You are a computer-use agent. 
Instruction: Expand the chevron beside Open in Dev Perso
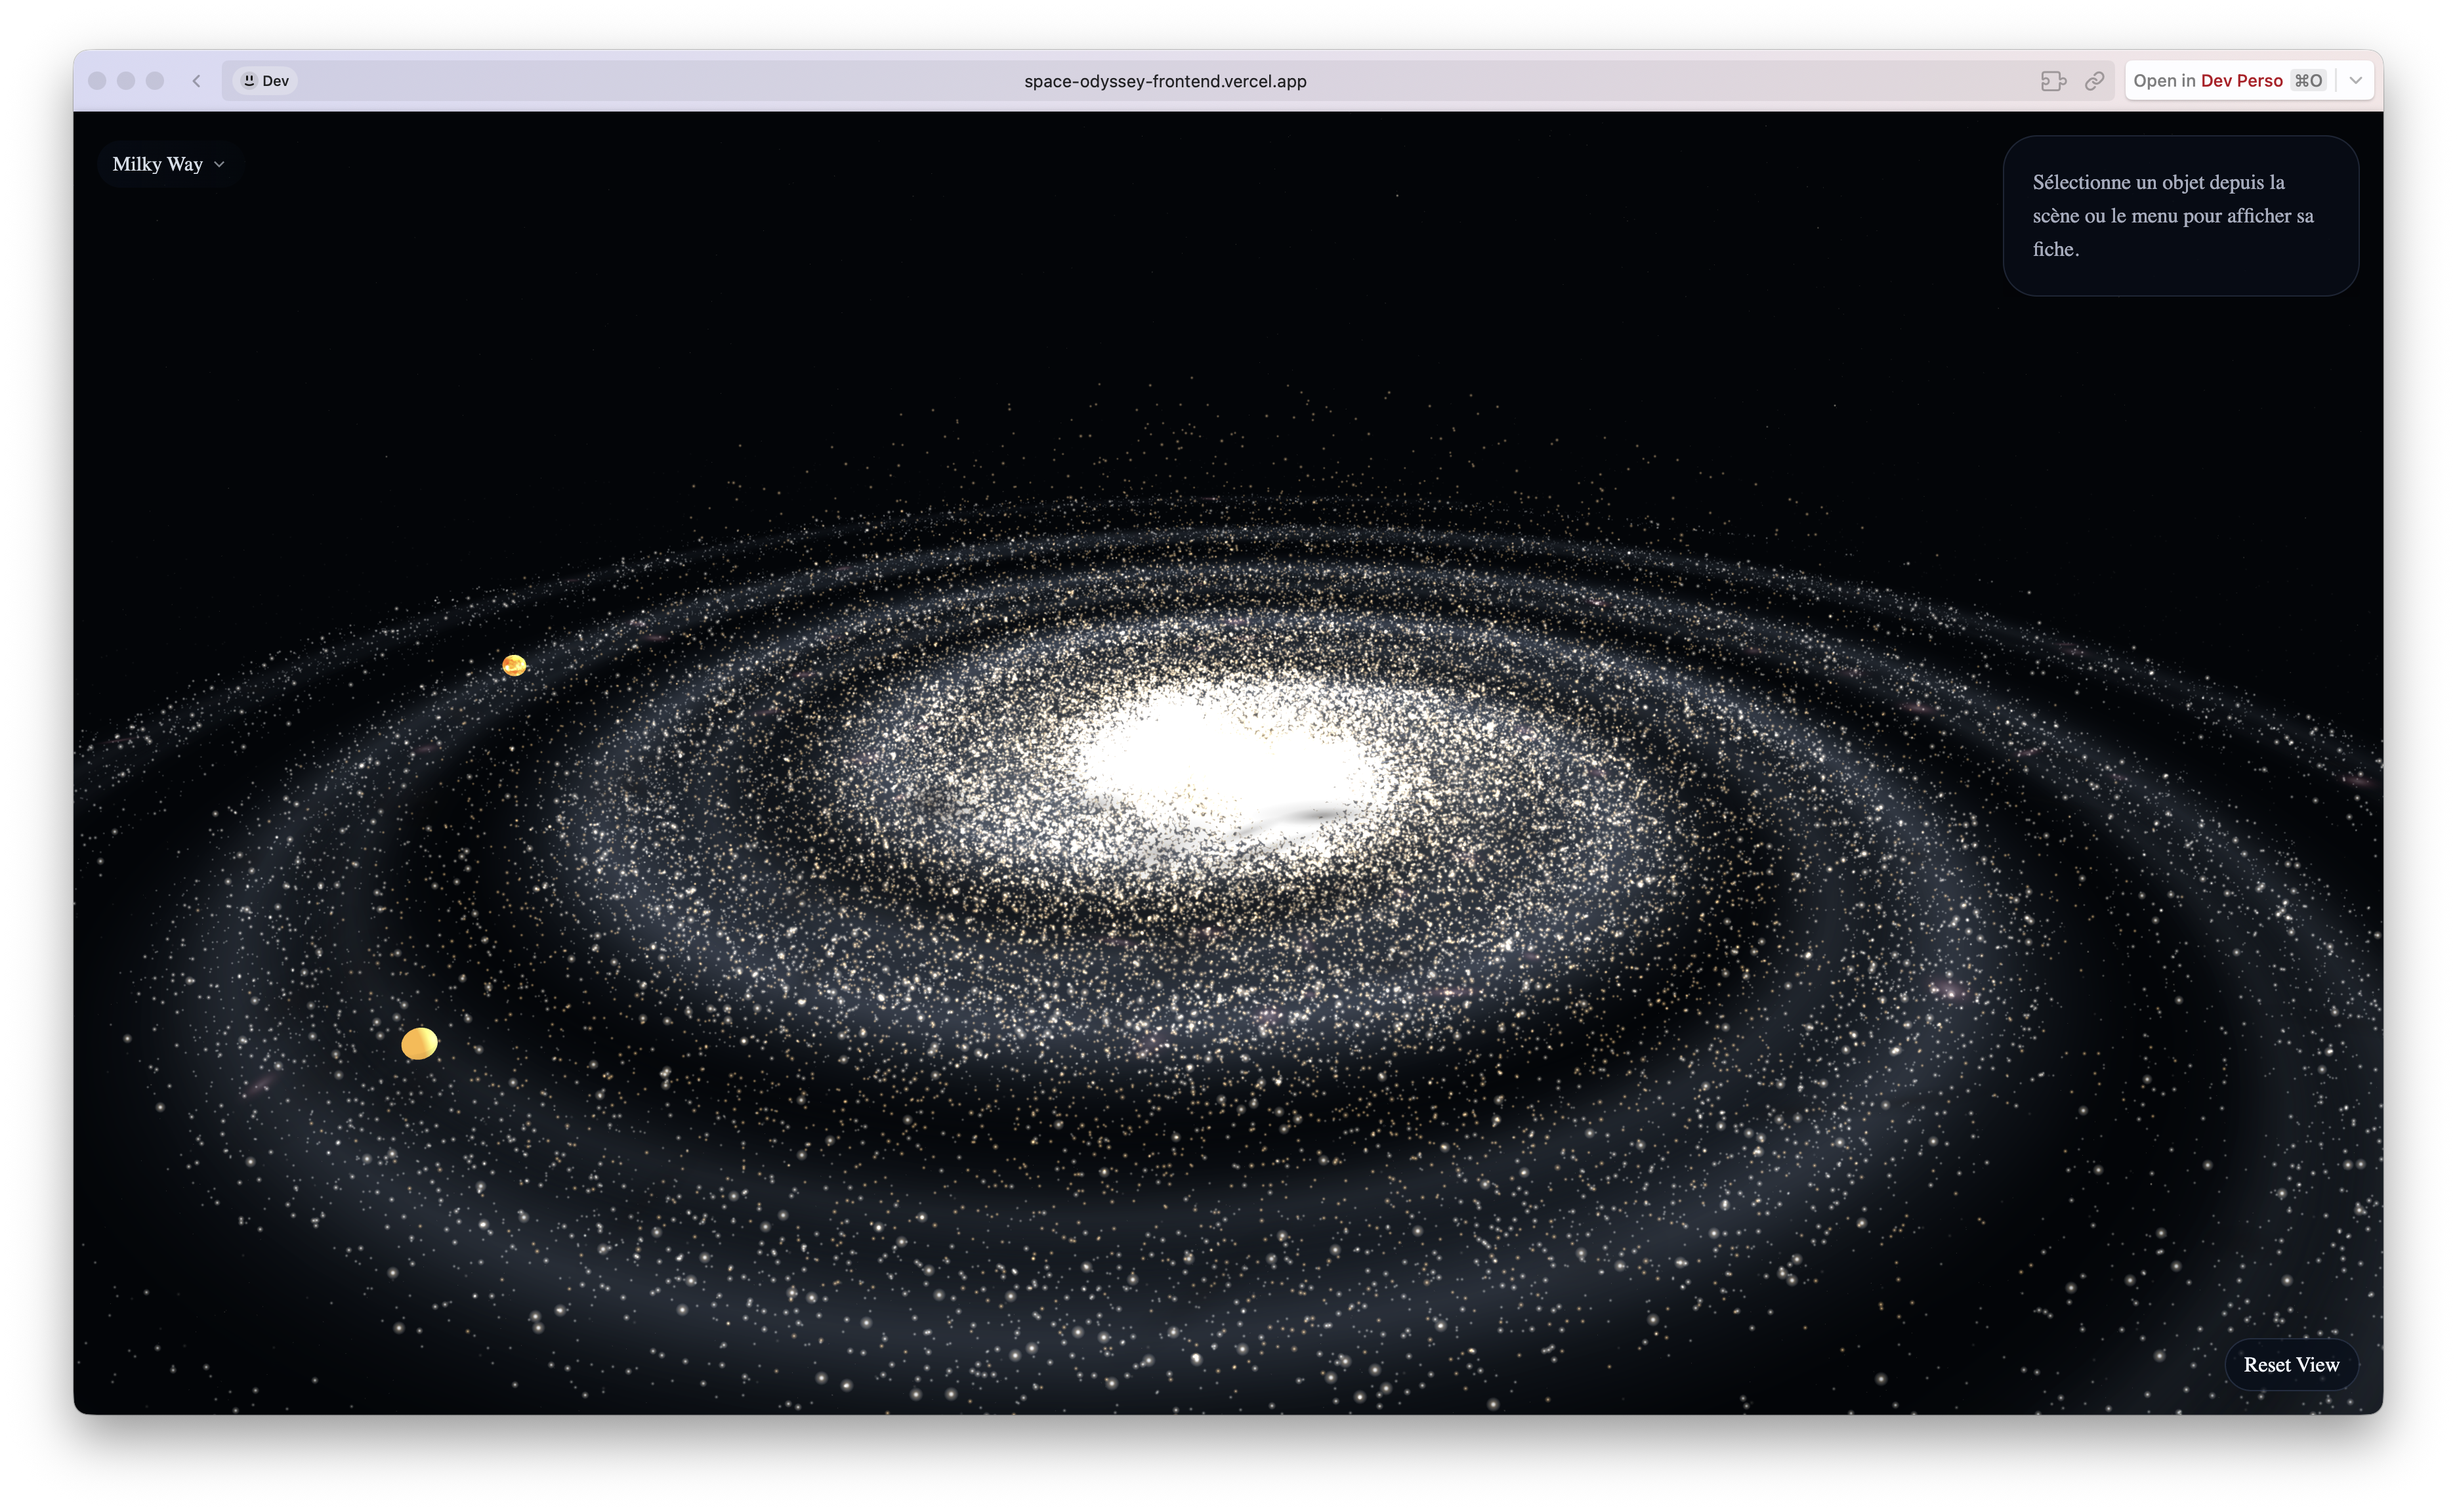point(2356,81)
